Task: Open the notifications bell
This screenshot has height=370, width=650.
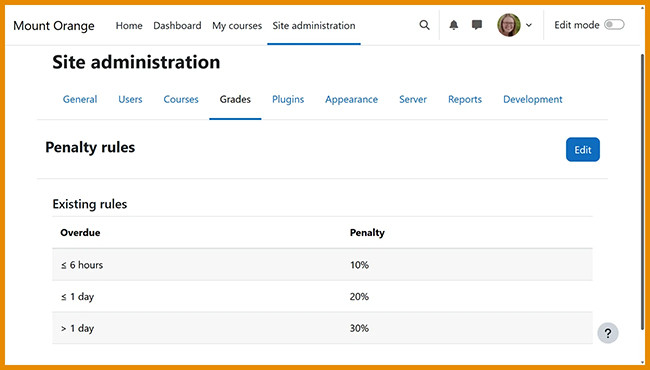Action: 454,25
